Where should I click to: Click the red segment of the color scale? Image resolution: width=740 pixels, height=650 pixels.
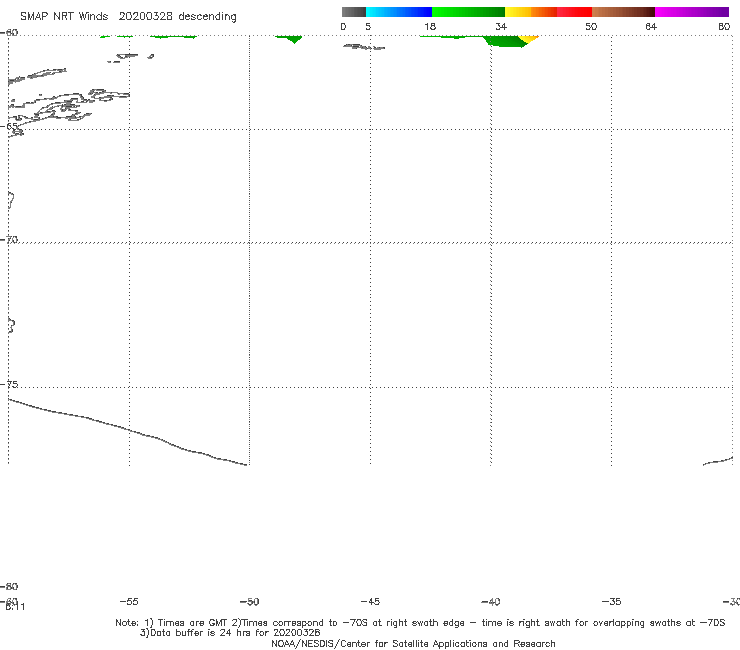coord(574,12)
